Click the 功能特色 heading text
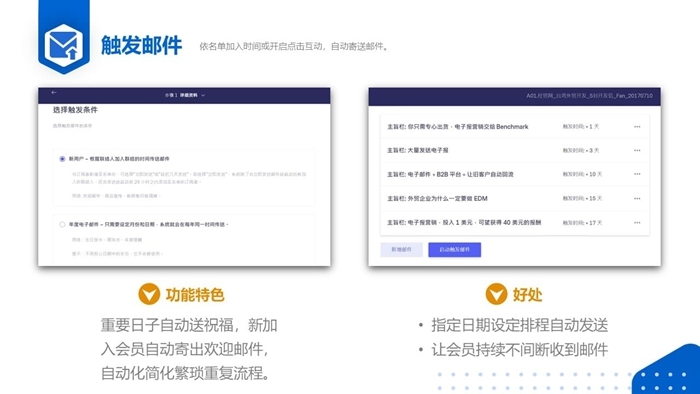The height and width of the screenshot is (394, 700). [195, 294]
